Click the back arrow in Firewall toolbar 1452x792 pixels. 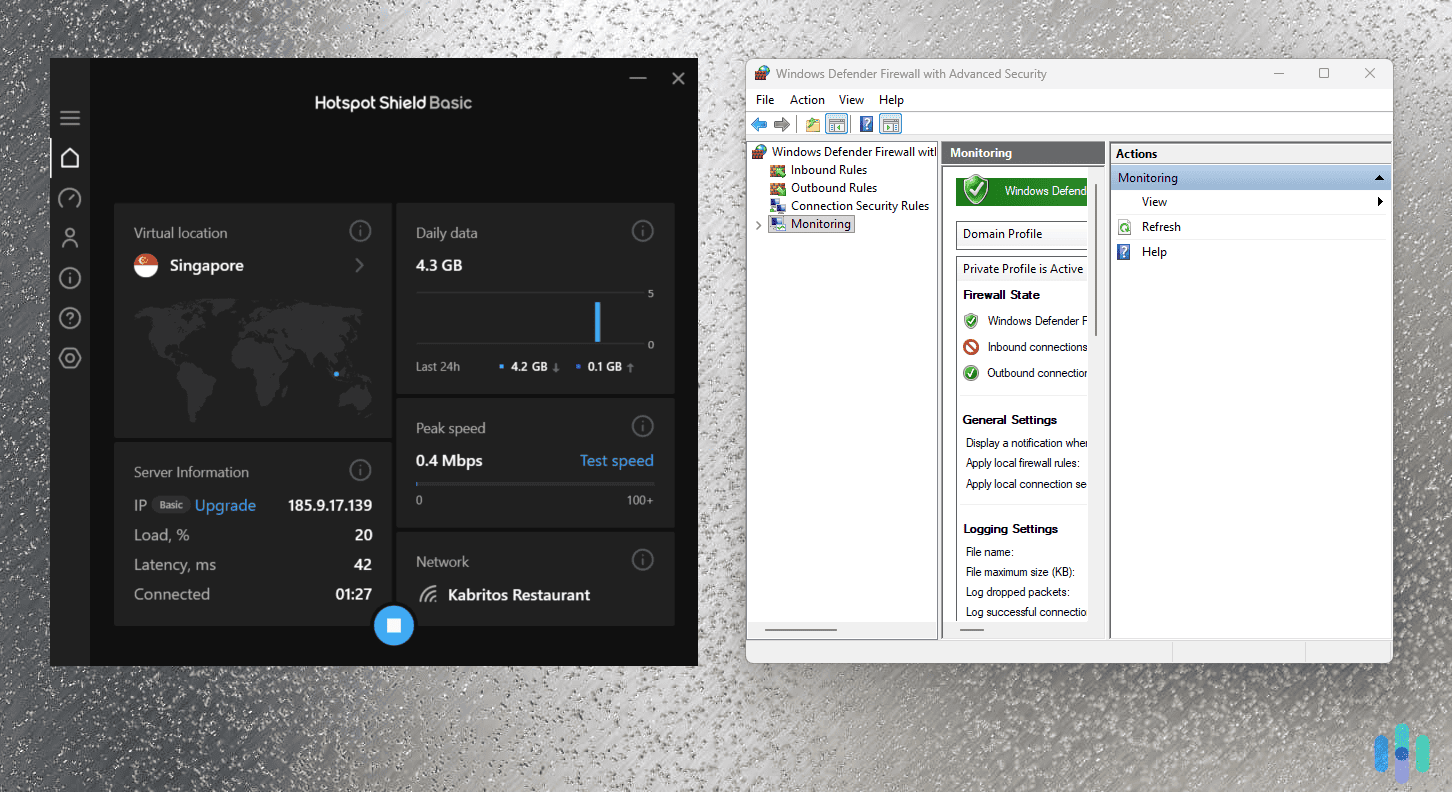[x=759, y=123]
